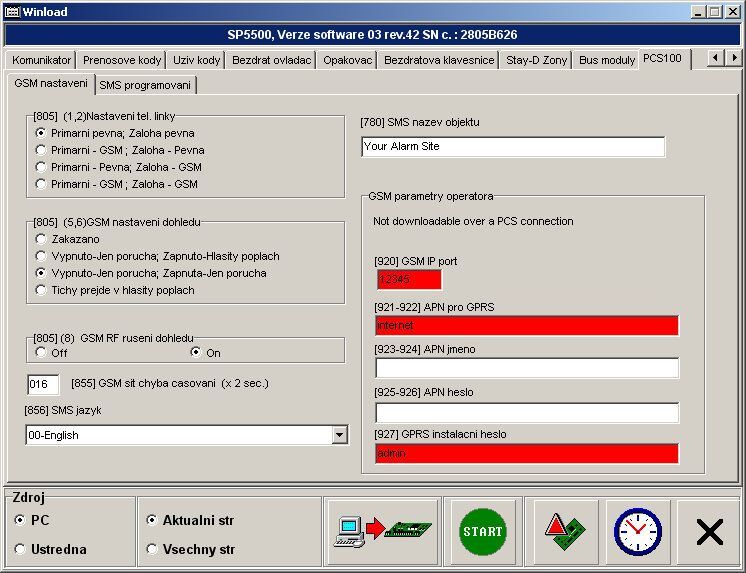Select Vsechny str option

click(152, 549)
